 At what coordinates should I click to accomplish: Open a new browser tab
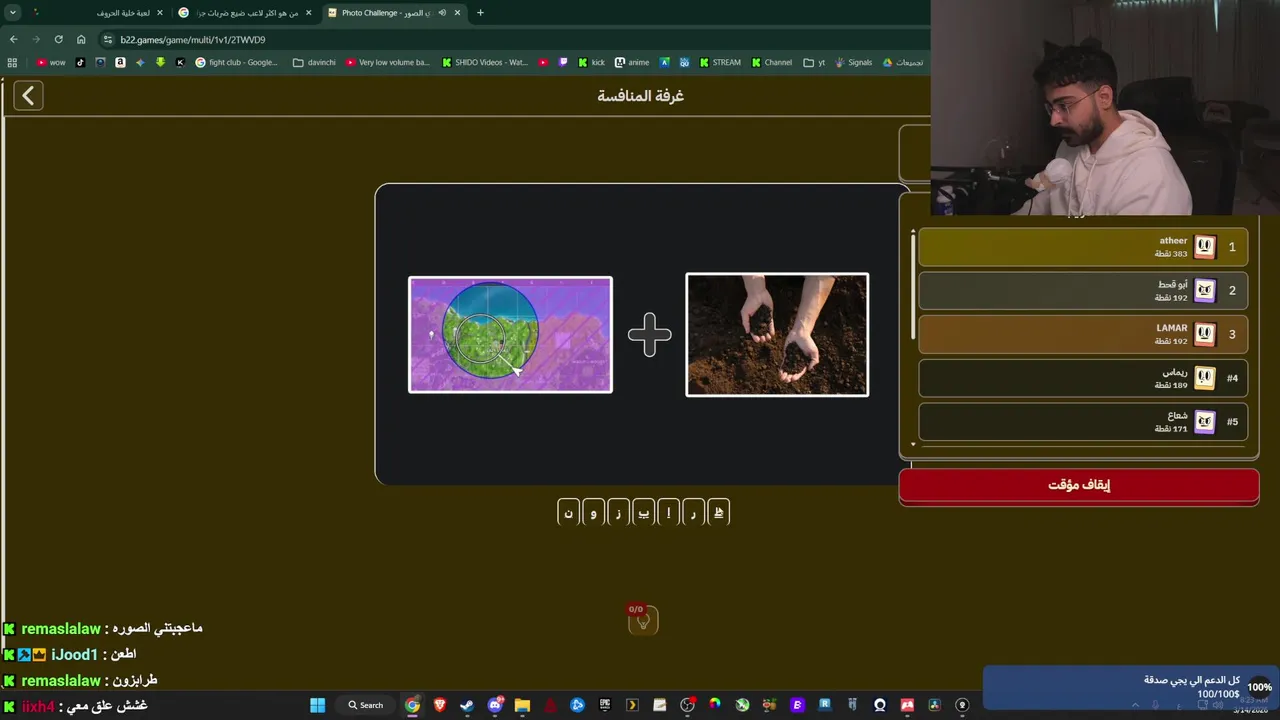480,13
